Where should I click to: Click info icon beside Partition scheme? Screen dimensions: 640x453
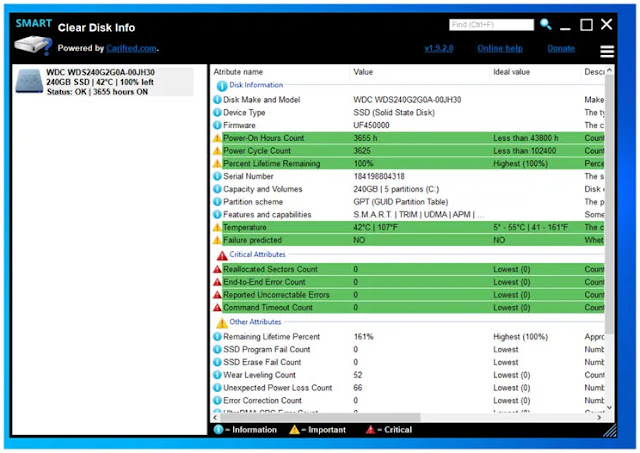click(x=218, y=202)
